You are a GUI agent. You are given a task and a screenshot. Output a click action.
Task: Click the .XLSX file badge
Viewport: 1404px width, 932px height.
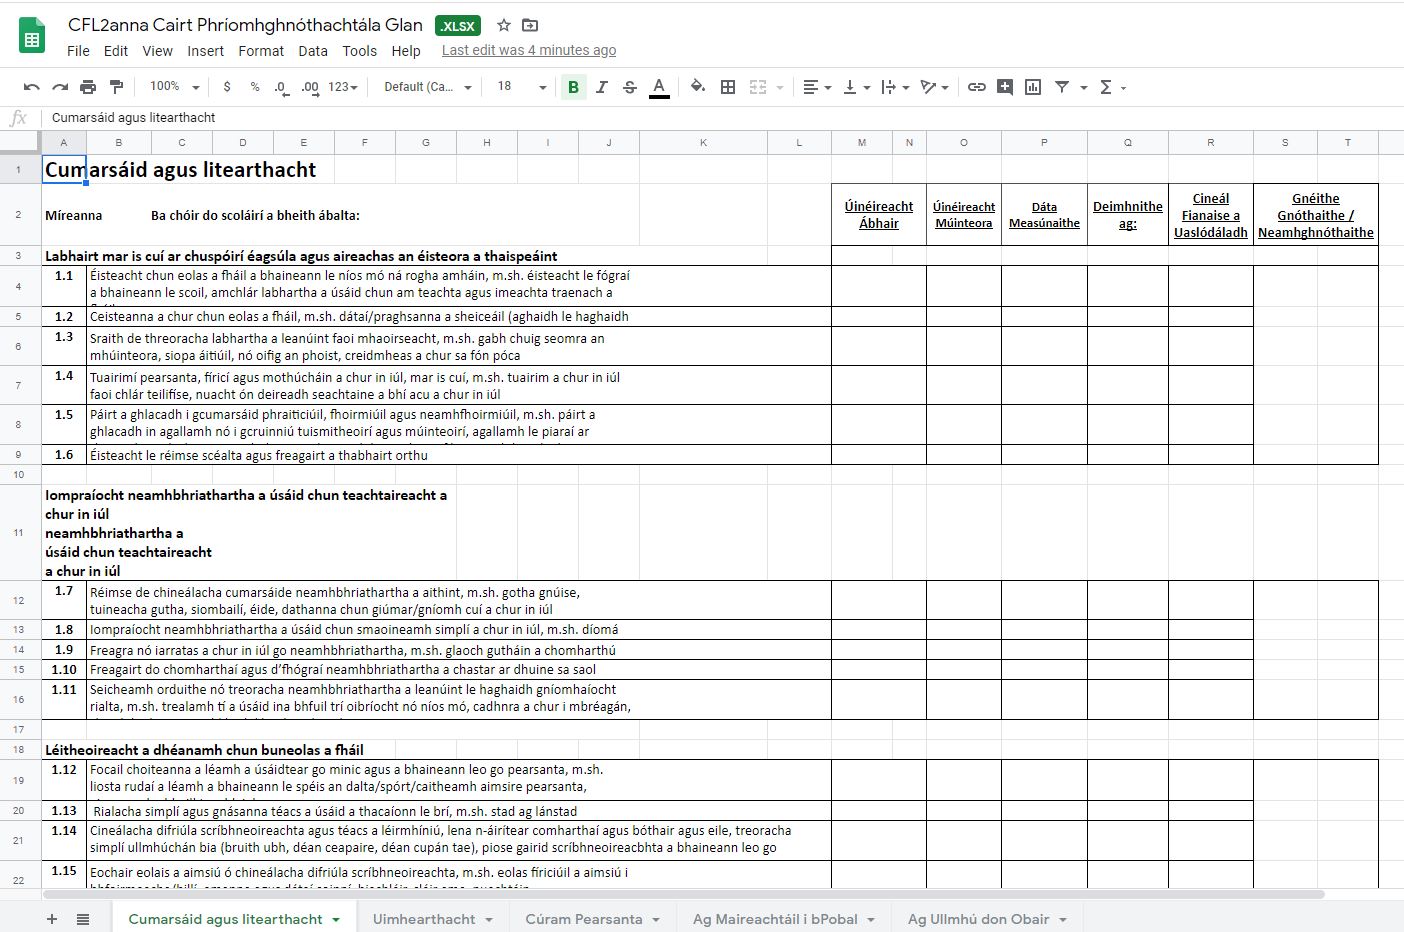[x=458, y=26]
